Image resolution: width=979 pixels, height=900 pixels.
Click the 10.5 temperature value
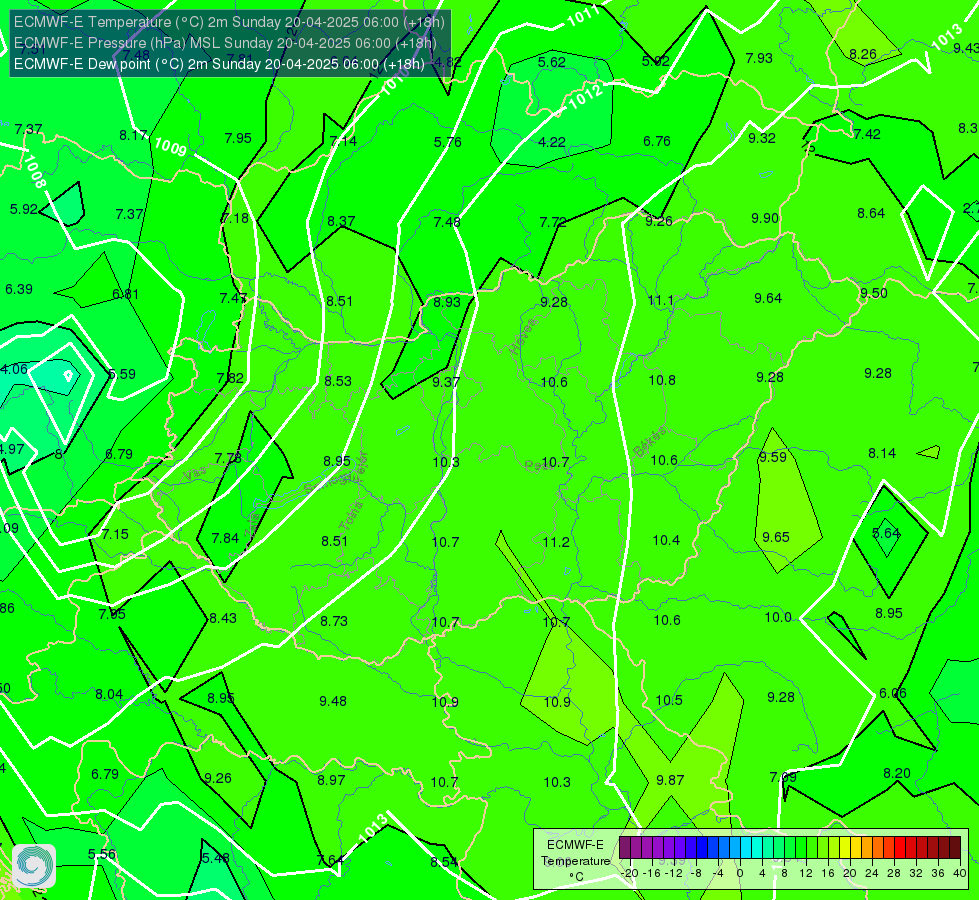tap(669, 700)
